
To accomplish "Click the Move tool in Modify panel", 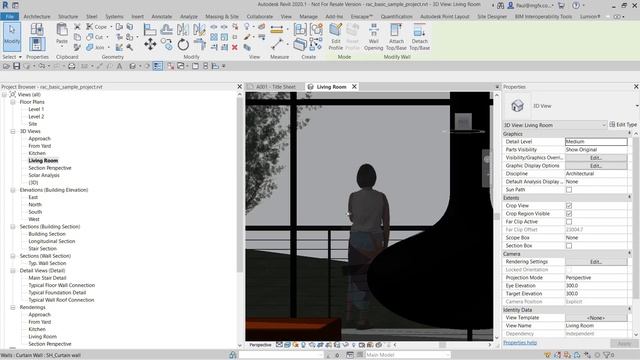I will 150,44.
